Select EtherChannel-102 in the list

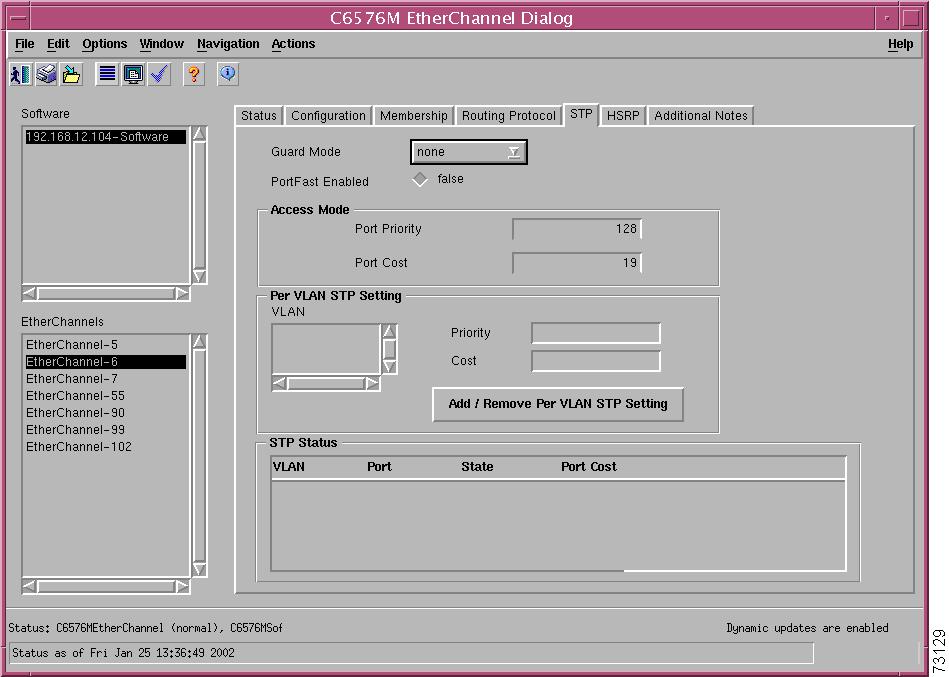(x=105, y=446)
